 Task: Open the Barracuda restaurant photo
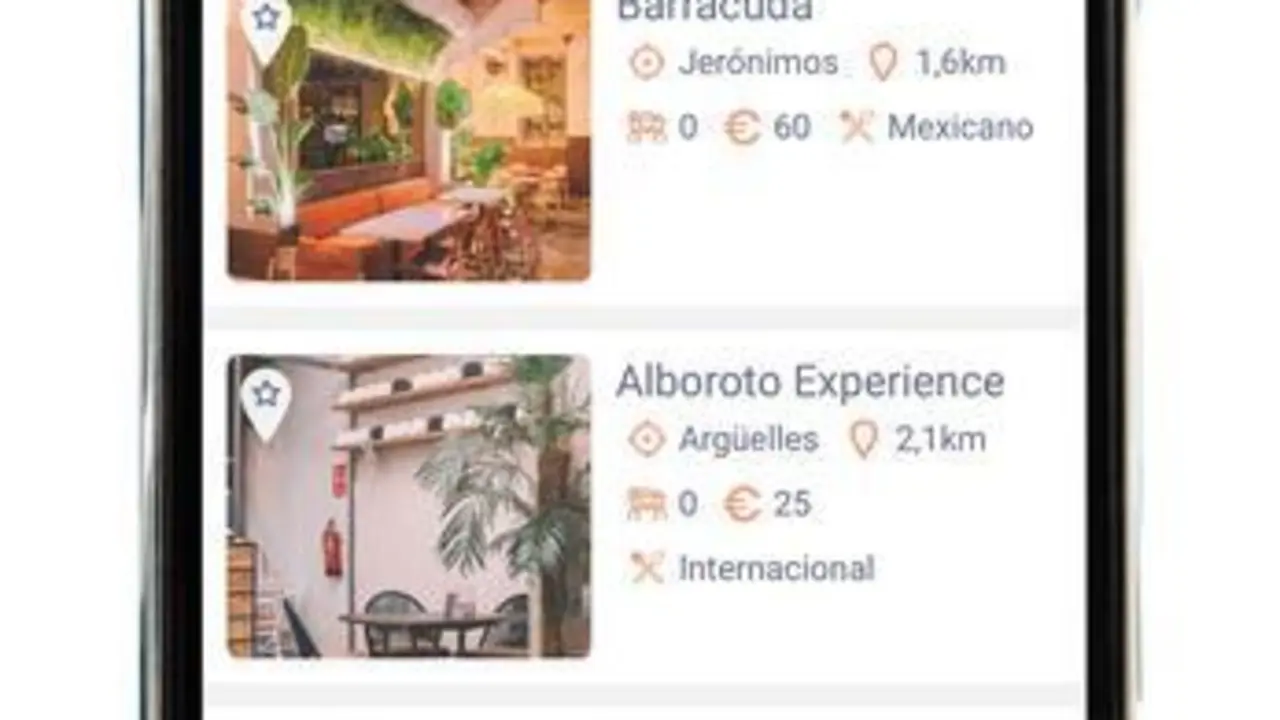coord(408,140)
